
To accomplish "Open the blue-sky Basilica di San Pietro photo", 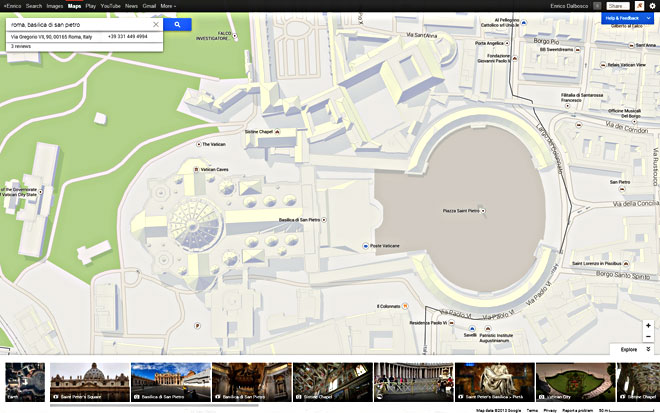I will coord(171,382).
